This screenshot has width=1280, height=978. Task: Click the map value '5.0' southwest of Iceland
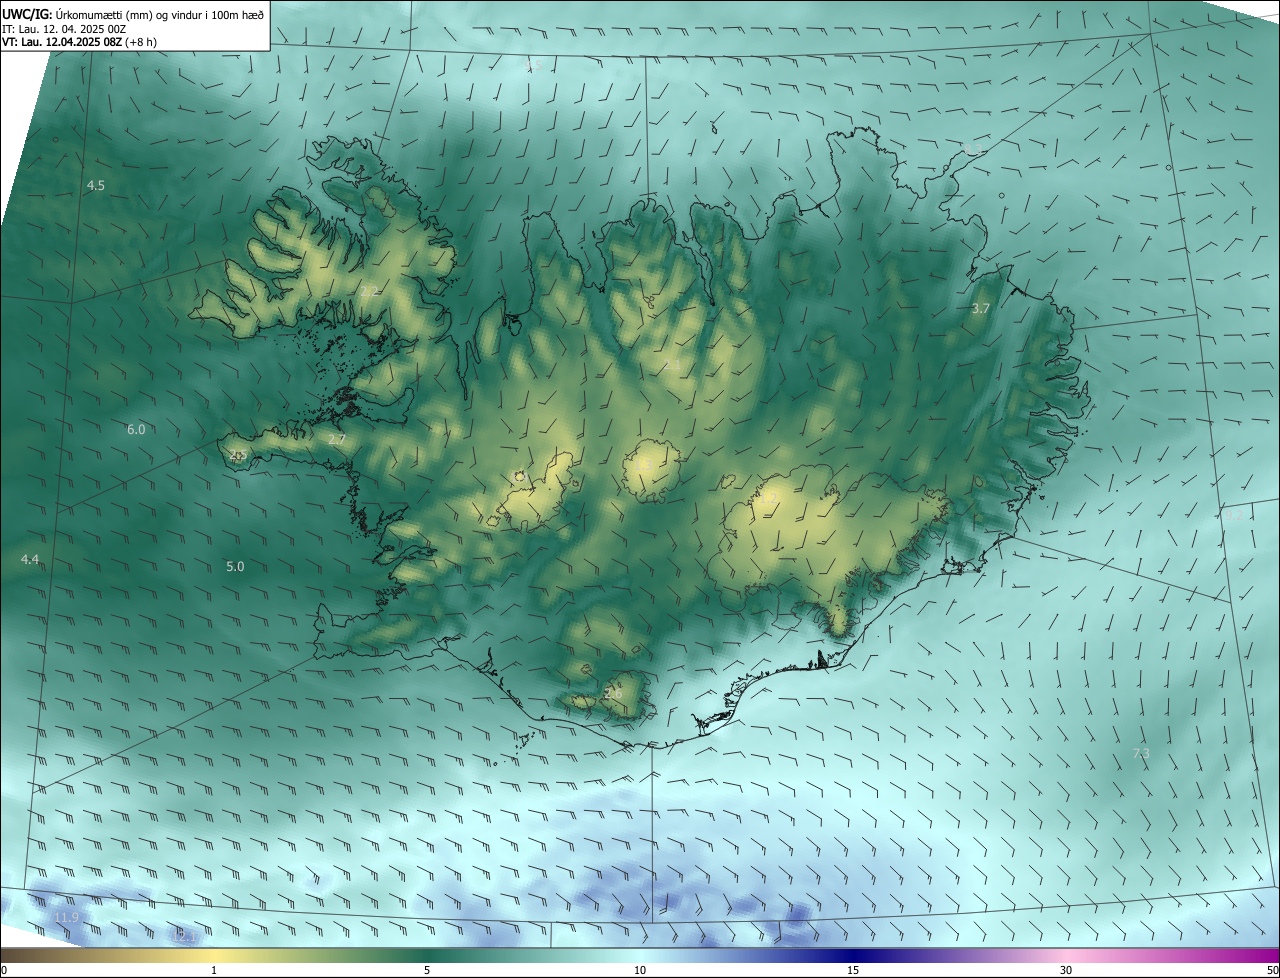coord(235,566)
